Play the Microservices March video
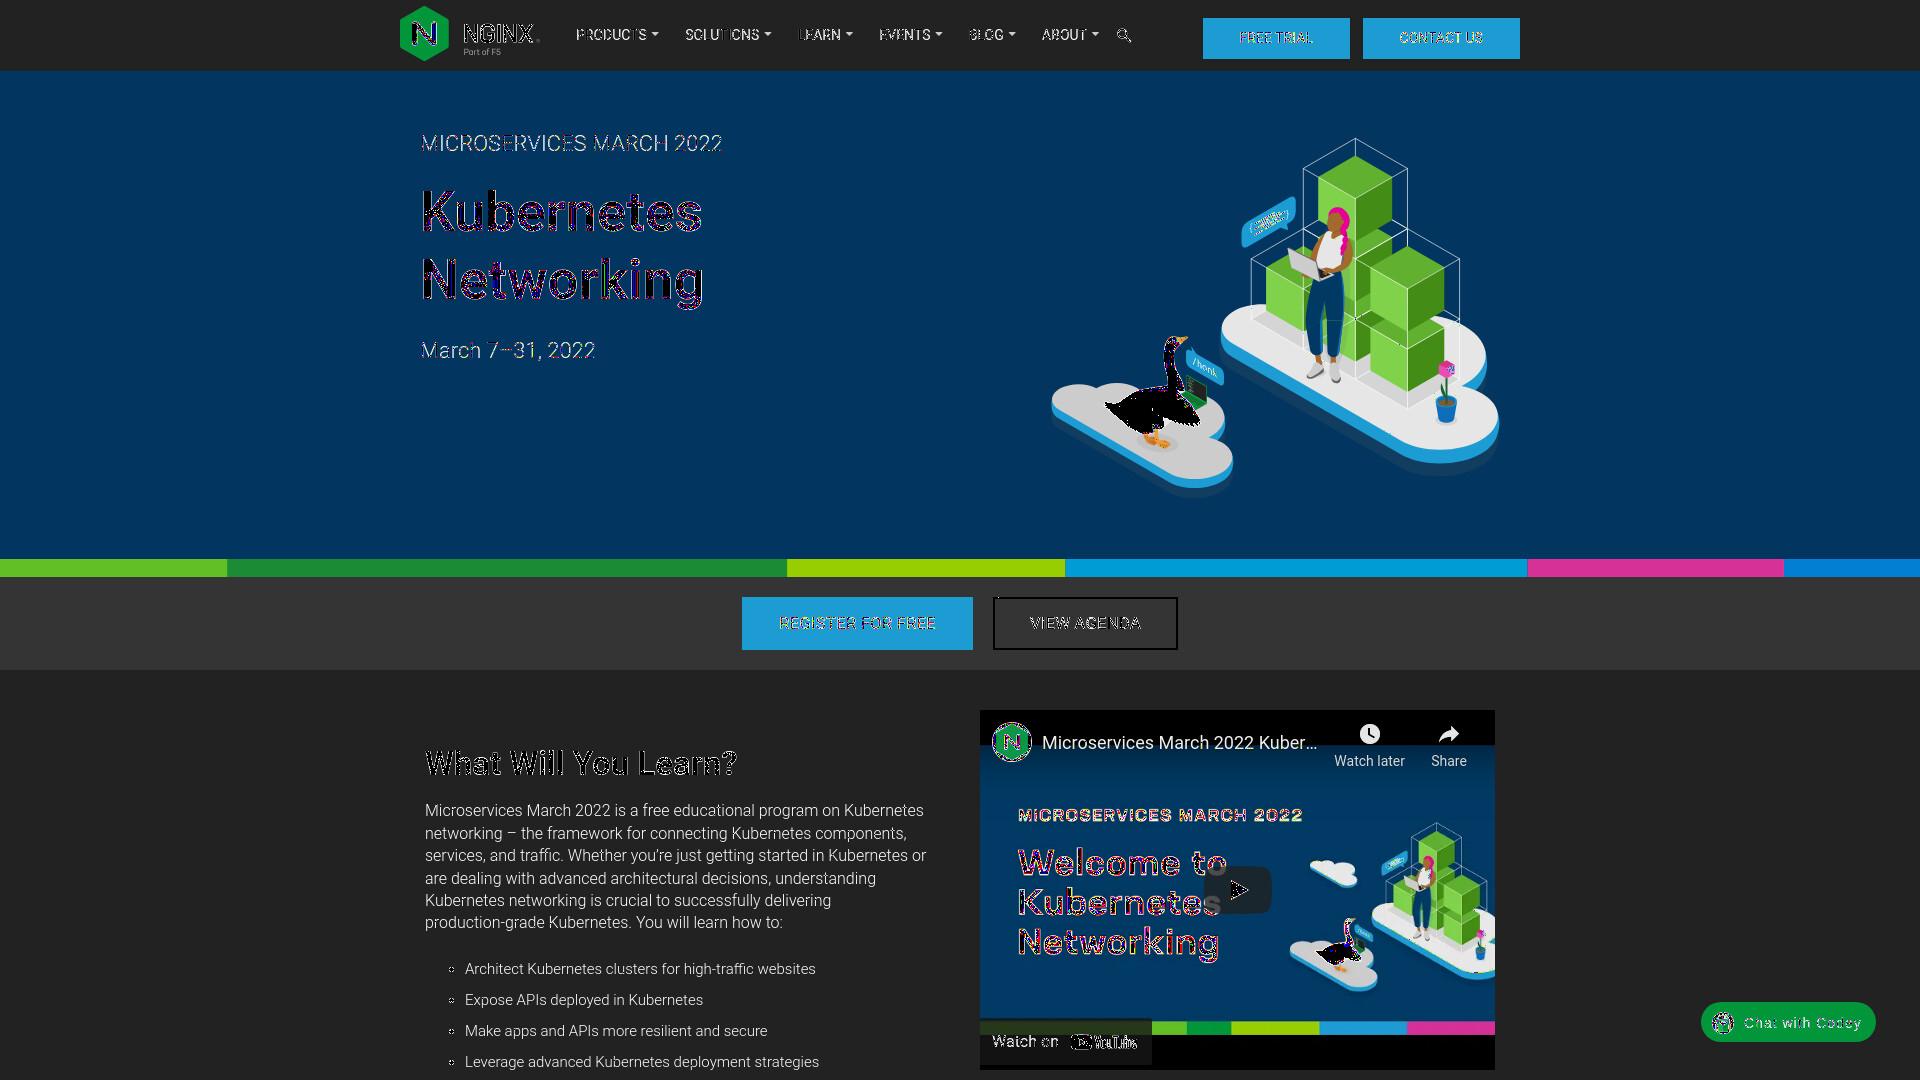Viewport: 1920px width, 1080px height. click(x=1237, y=890)
